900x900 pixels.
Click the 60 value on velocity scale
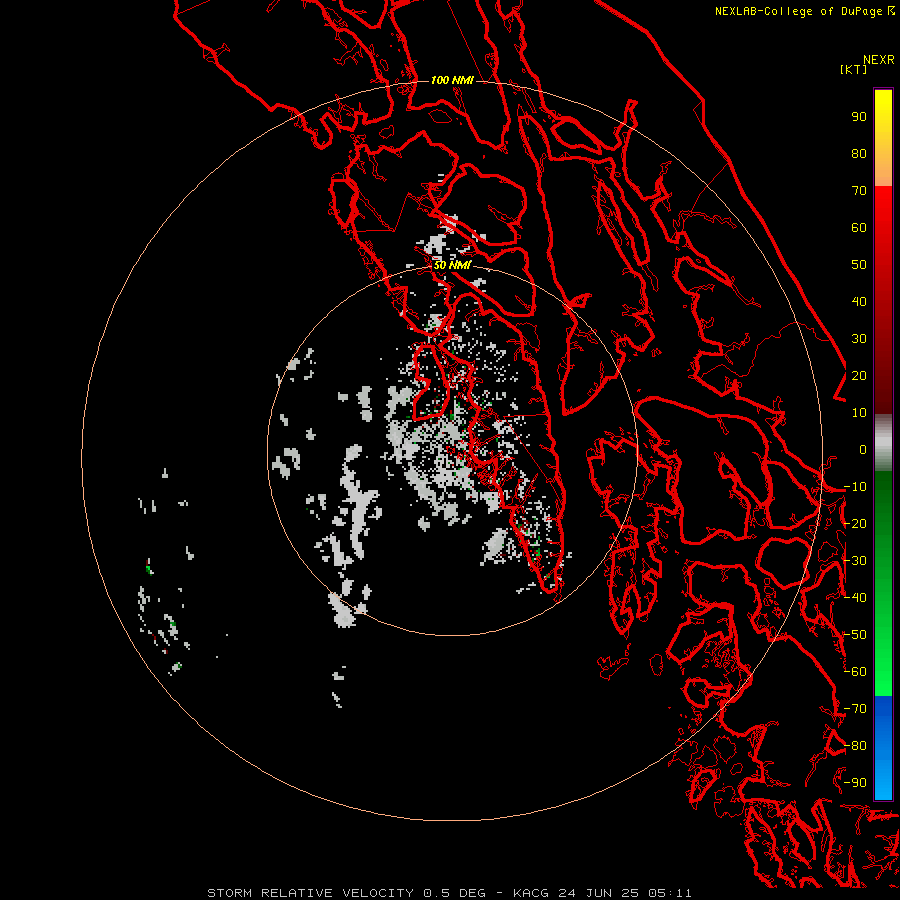pos(859,228)
